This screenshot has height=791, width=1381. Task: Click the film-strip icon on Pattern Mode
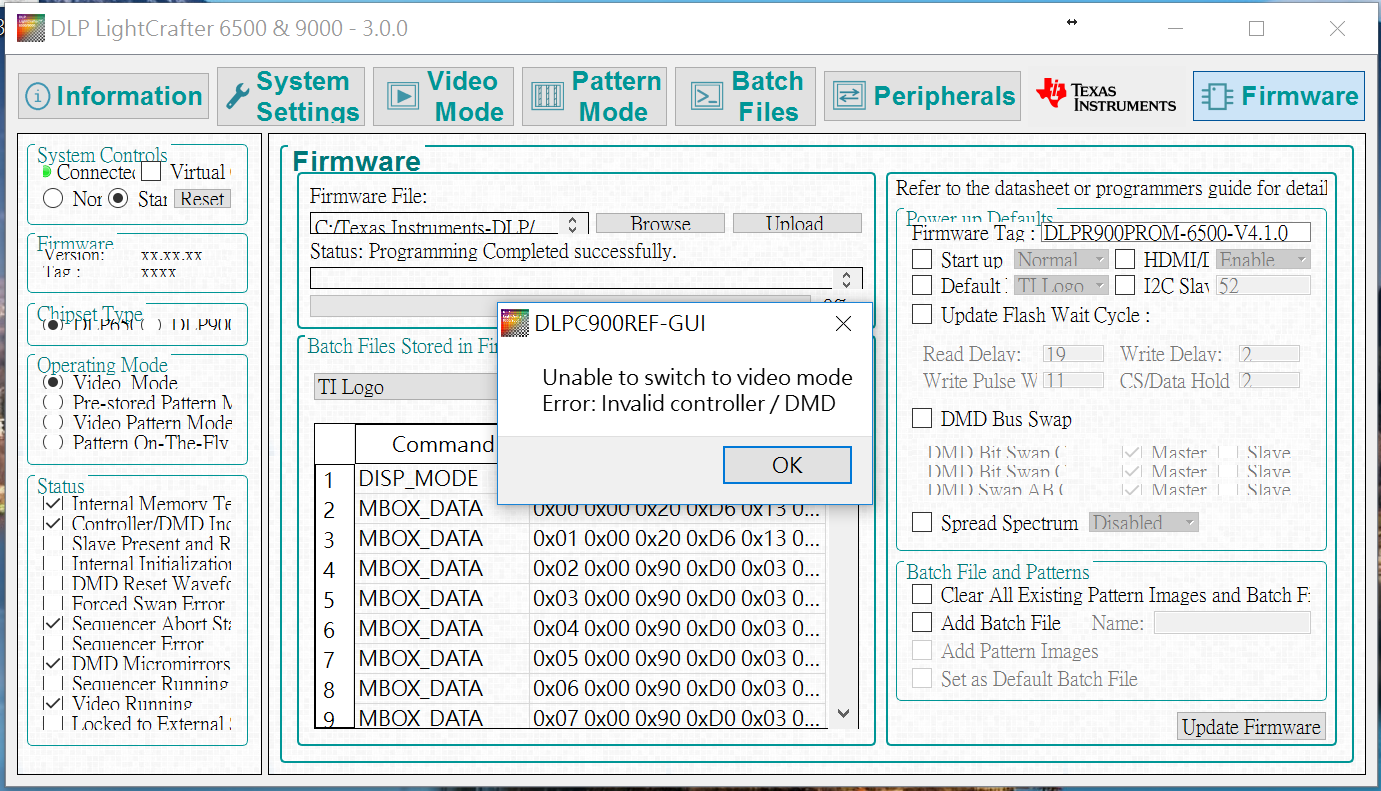pos(548,96)
